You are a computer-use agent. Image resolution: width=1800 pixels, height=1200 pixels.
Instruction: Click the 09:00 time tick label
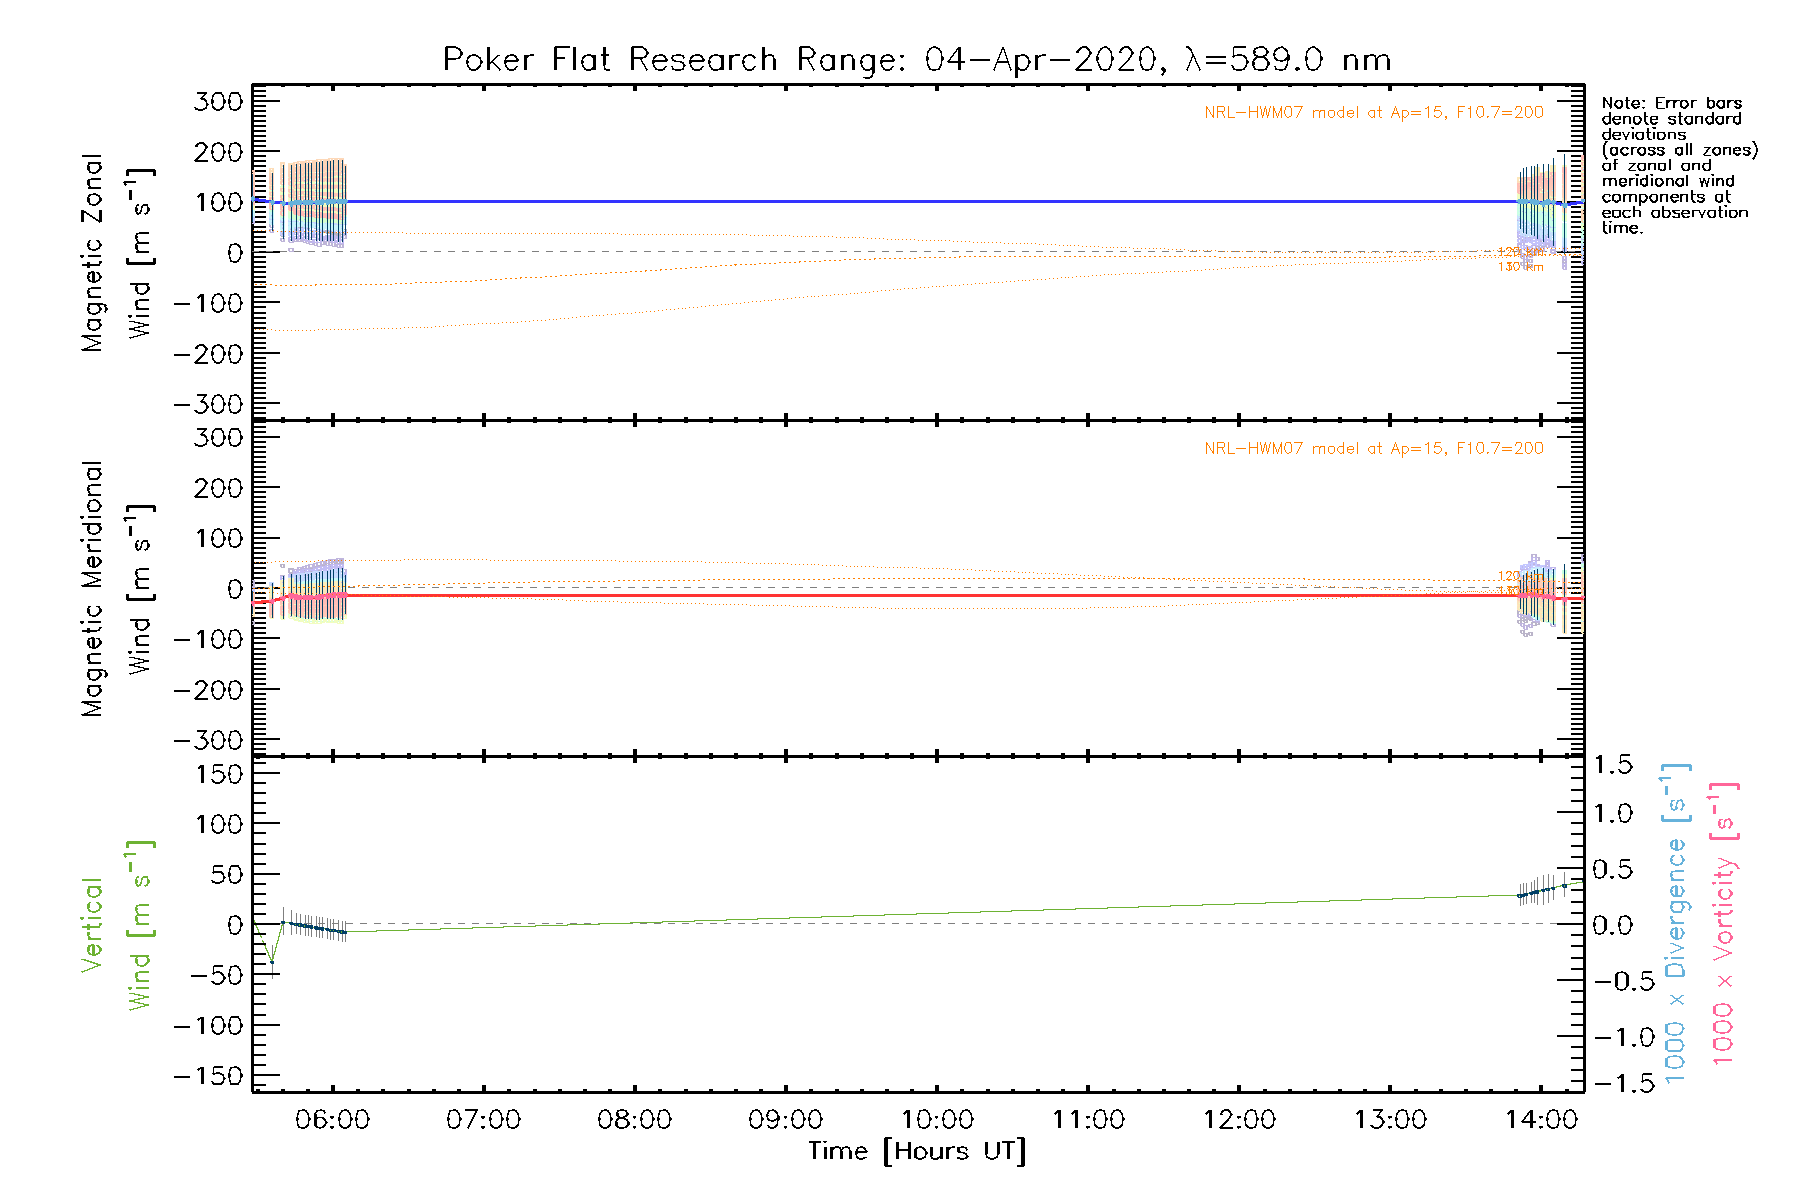point(785,1120)
